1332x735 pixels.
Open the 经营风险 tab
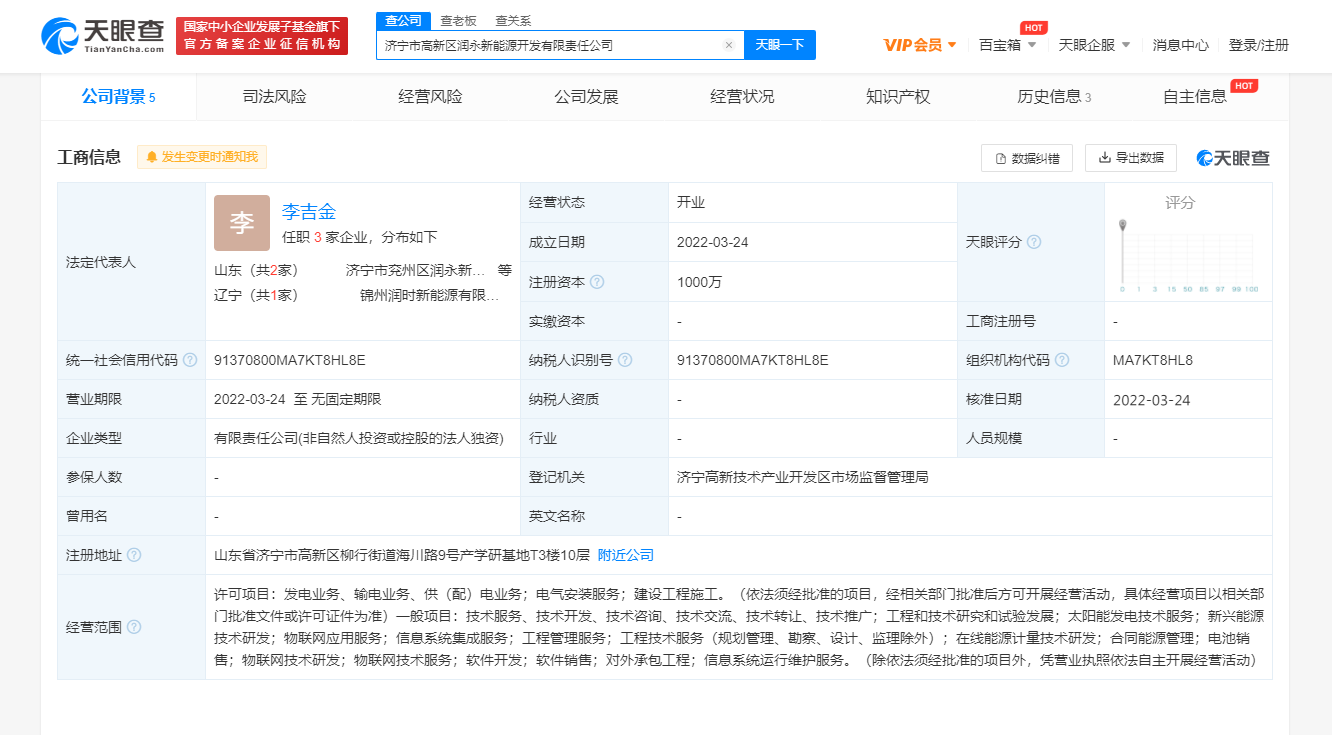point(430,97)
